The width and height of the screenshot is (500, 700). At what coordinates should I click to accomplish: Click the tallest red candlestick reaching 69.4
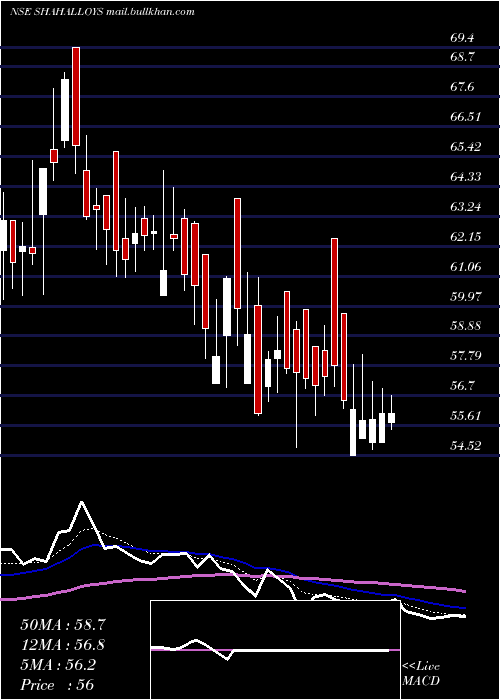(x=76, y=96)
